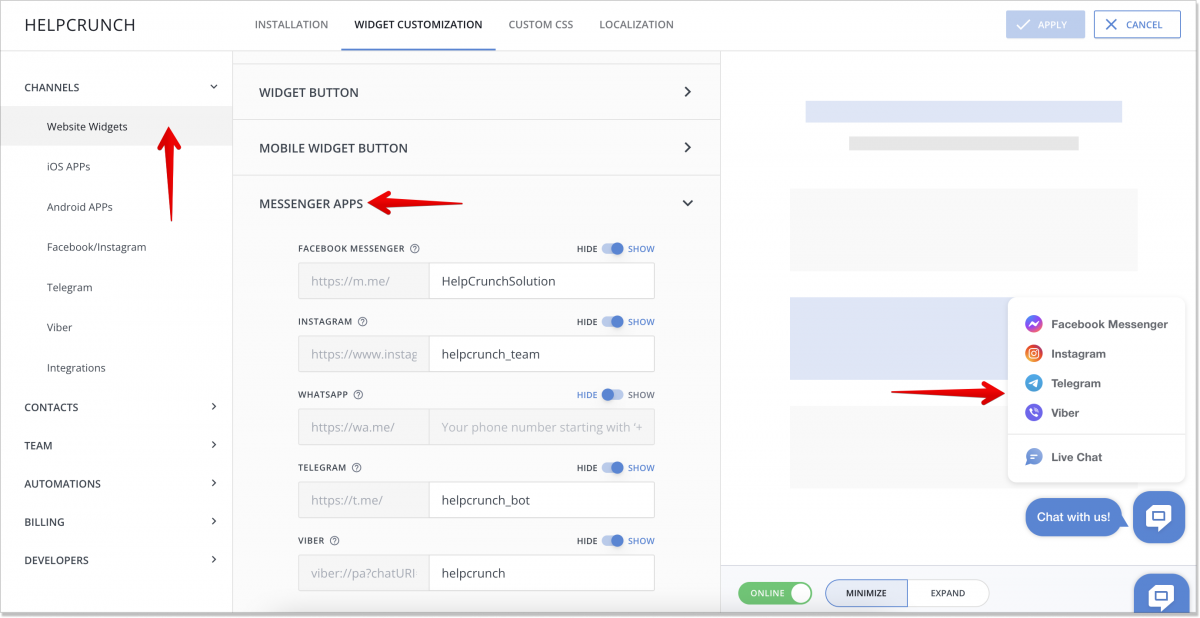
Task: Switch to the Custom CSS tab
Action: tap(540, 24)
